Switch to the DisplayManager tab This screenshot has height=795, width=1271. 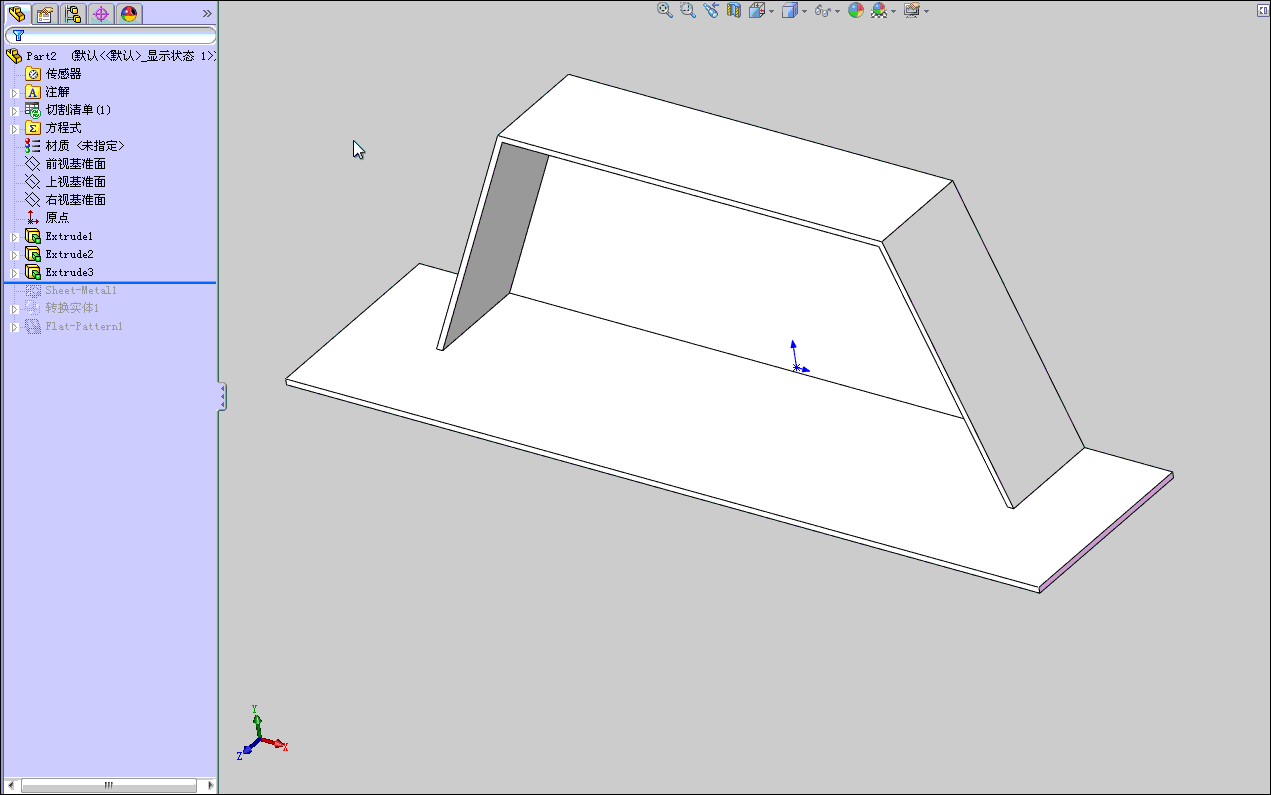click(129, 14)
